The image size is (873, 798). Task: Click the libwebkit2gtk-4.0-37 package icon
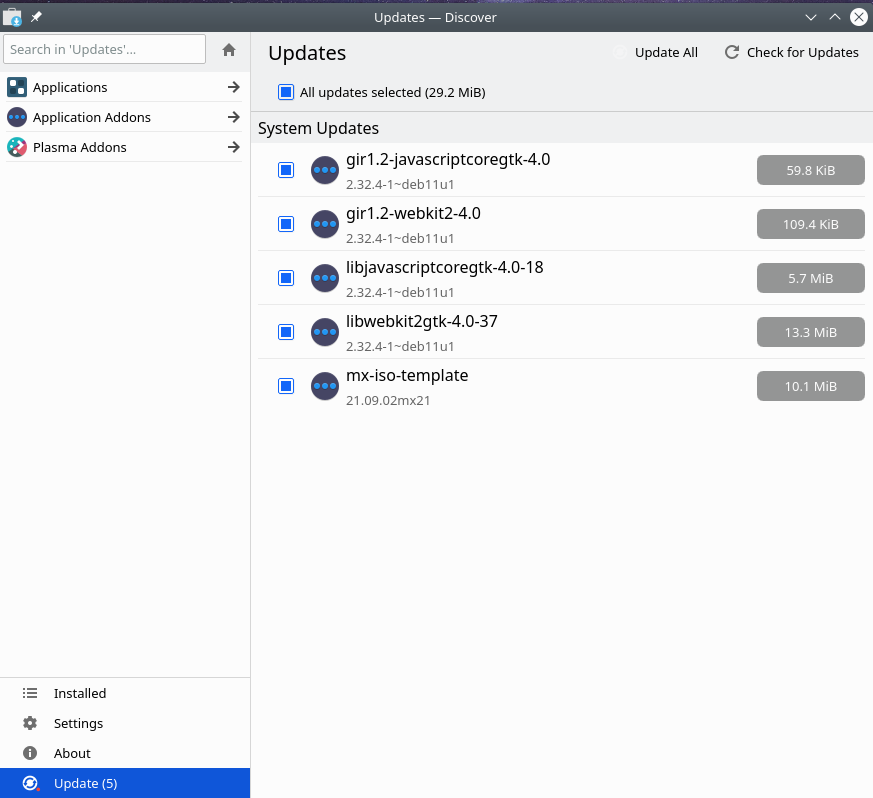pos(325,332)
